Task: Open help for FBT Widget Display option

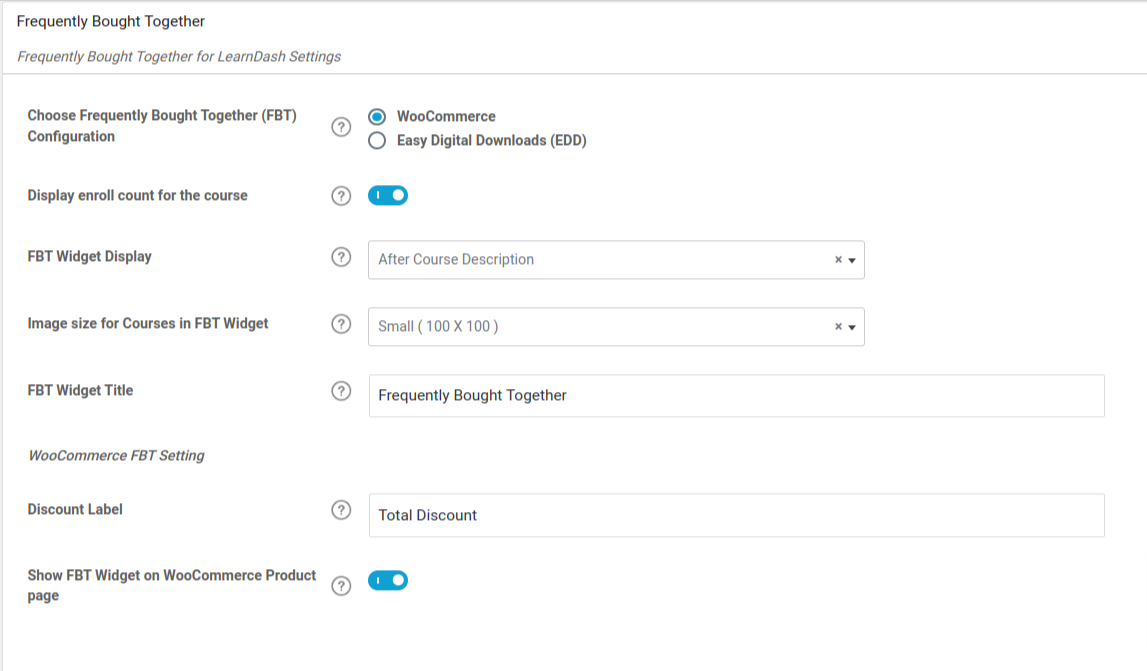Action: (342, 257)
